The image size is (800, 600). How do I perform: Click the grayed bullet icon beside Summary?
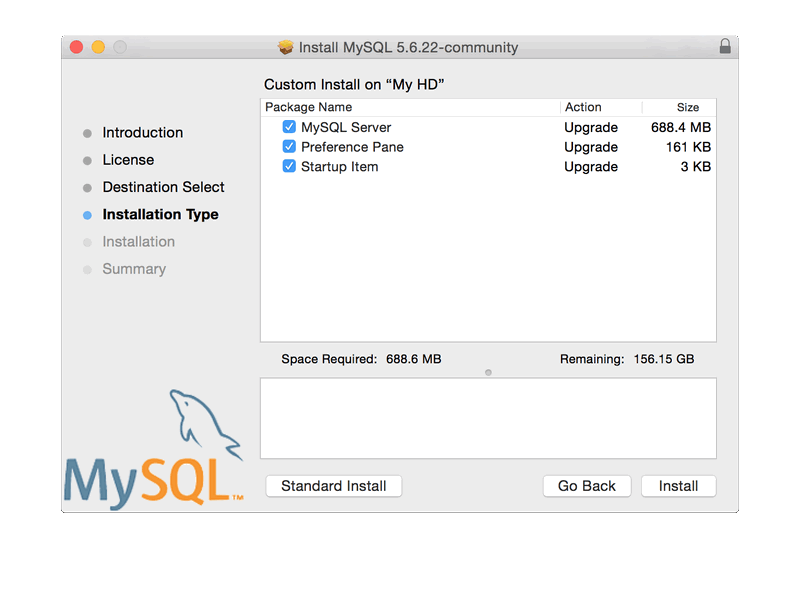[x=88, y=269]
